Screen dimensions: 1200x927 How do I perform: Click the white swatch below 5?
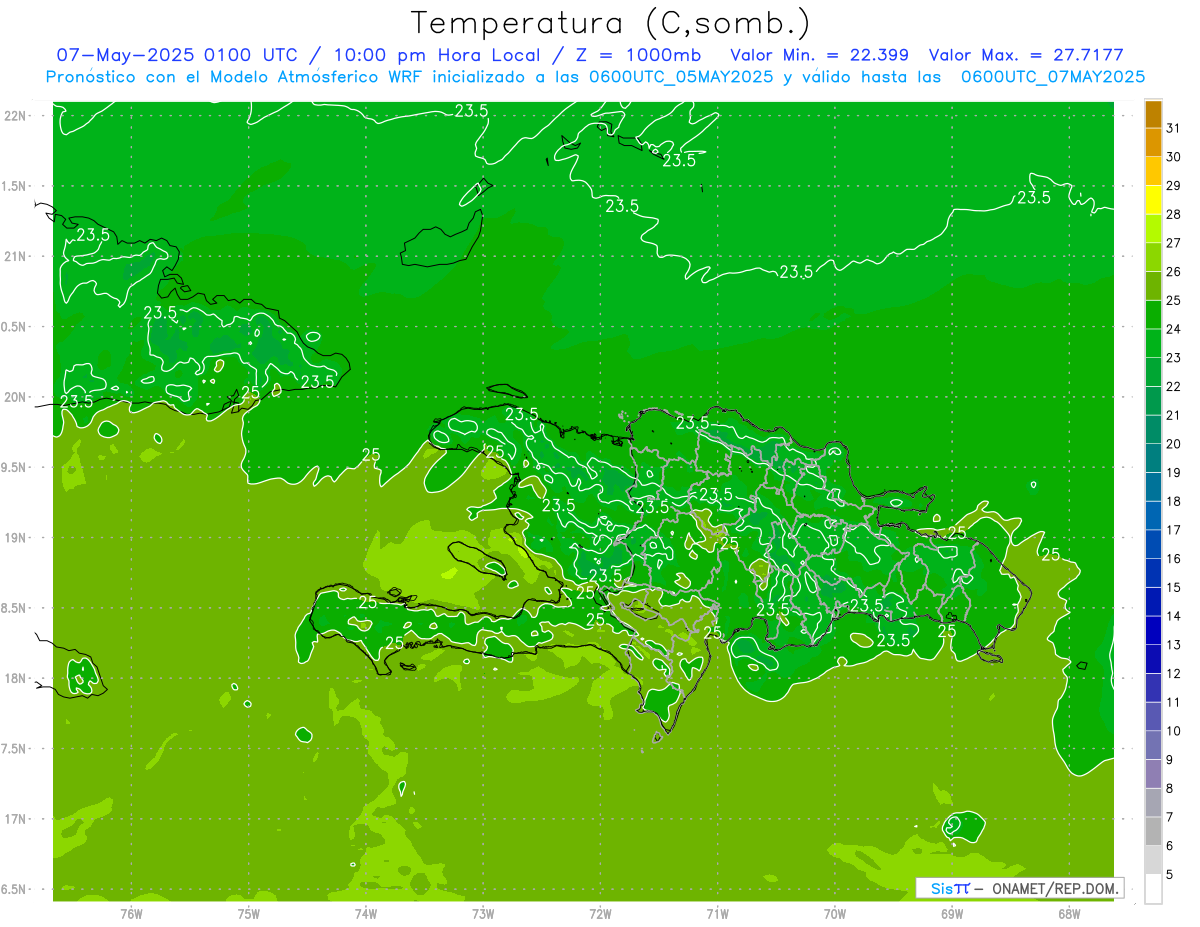click(1153, 888)
